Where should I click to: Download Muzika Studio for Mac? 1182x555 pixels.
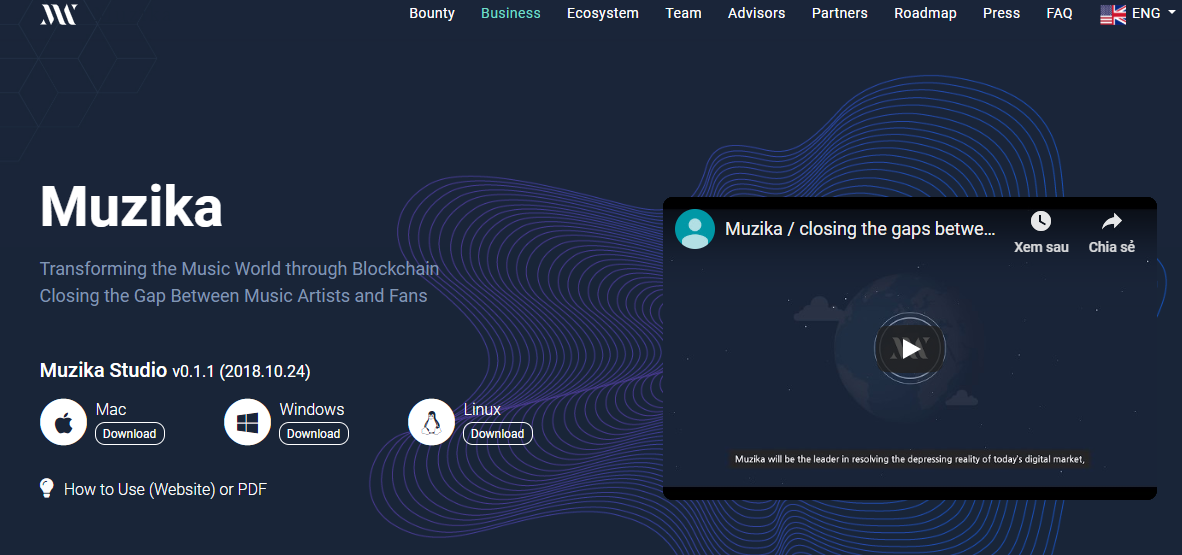130,434
